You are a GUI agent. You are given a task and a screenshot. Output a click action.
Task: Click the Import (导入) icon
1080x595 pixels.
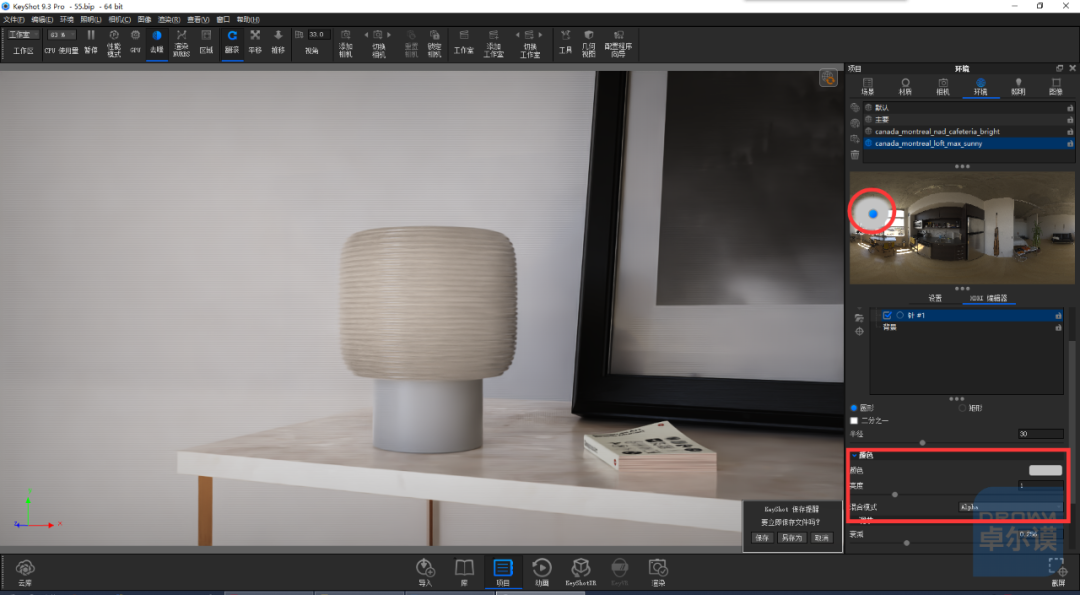point(425,568)
